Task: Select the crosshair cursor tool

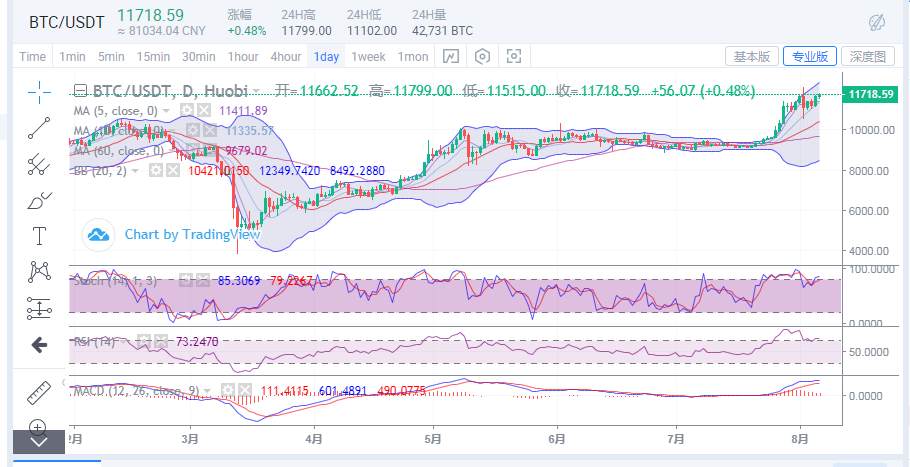Action: (x=39, y=92)
